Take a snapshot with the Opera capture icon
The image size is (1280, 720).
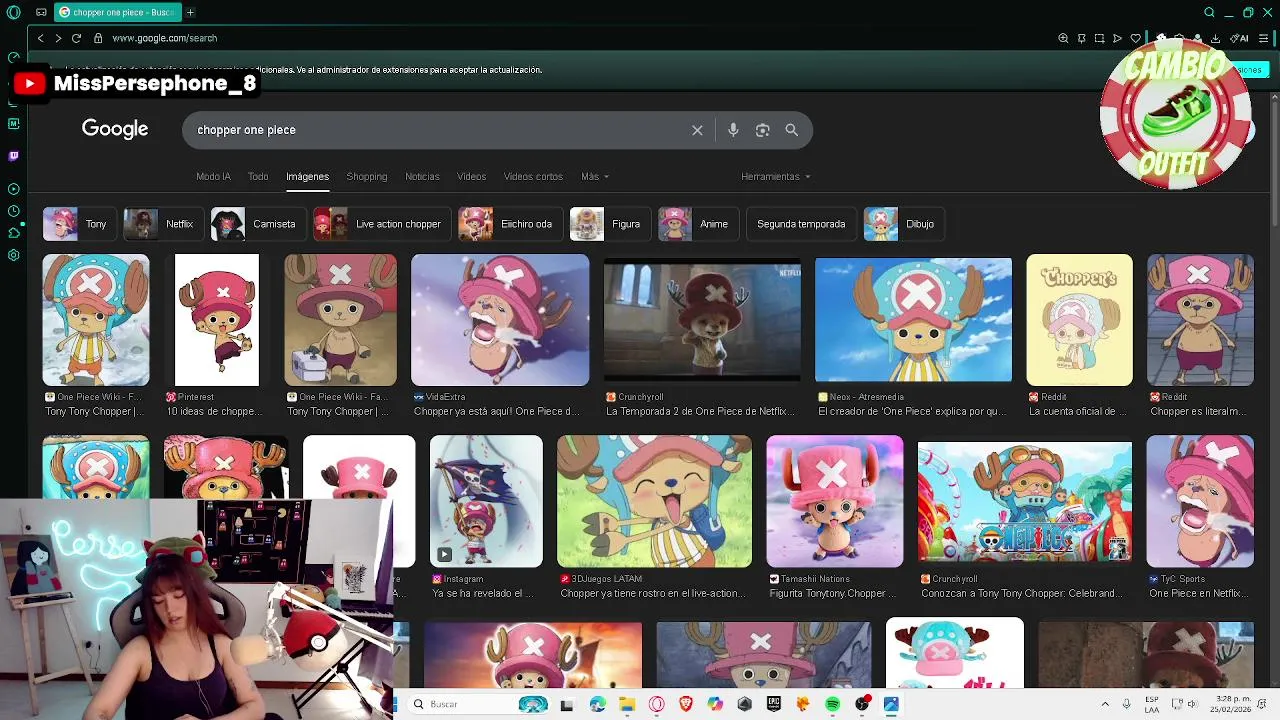click(x=1099, y=38)
